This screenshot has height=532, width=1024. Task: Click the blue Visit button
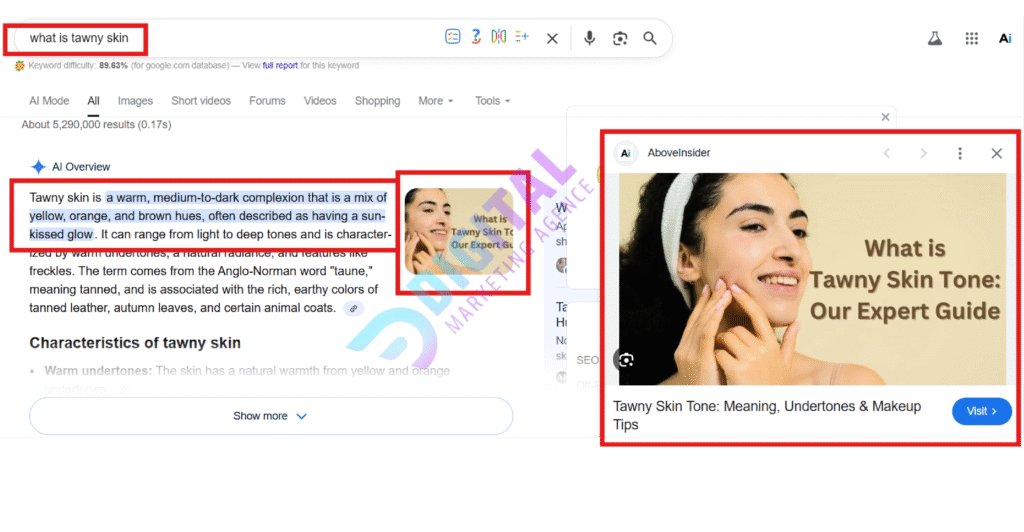tap(981, 411)
